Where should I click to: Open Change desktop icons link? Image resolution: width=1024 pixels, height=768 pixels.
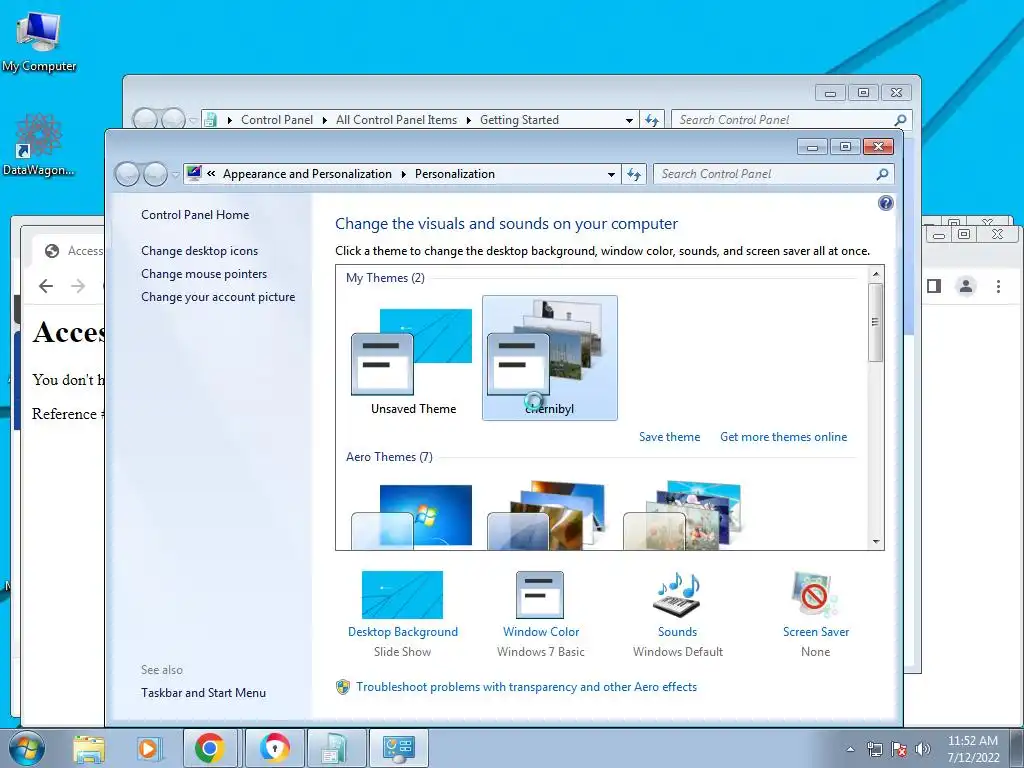coord(199,251)
